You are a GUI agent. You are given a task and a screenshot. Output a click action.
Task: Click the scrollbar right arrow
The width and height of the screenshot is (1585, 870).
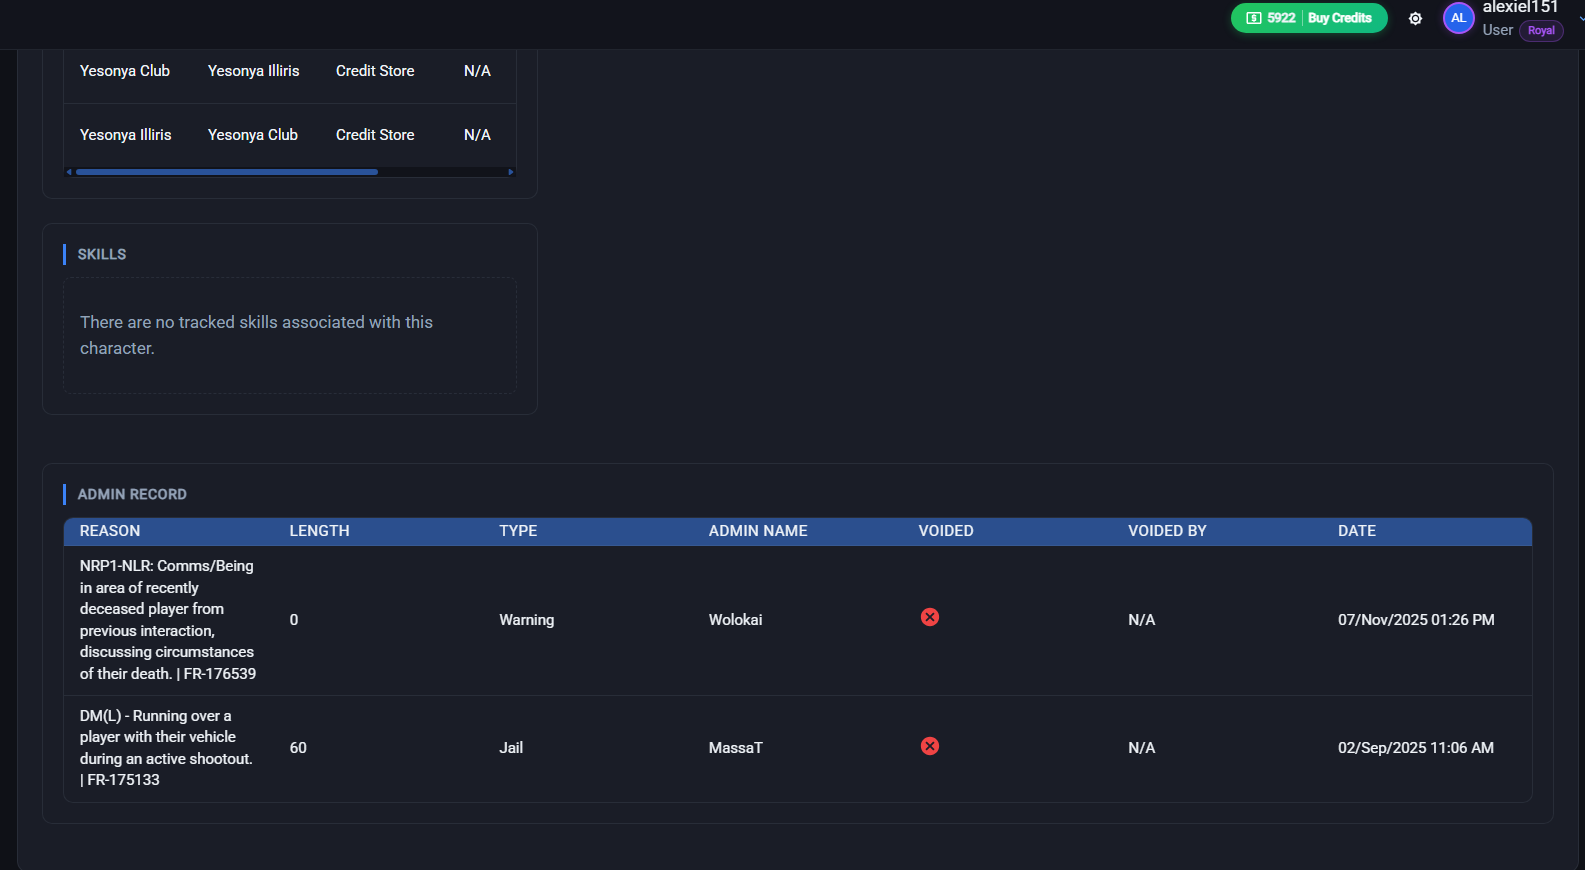511,172
